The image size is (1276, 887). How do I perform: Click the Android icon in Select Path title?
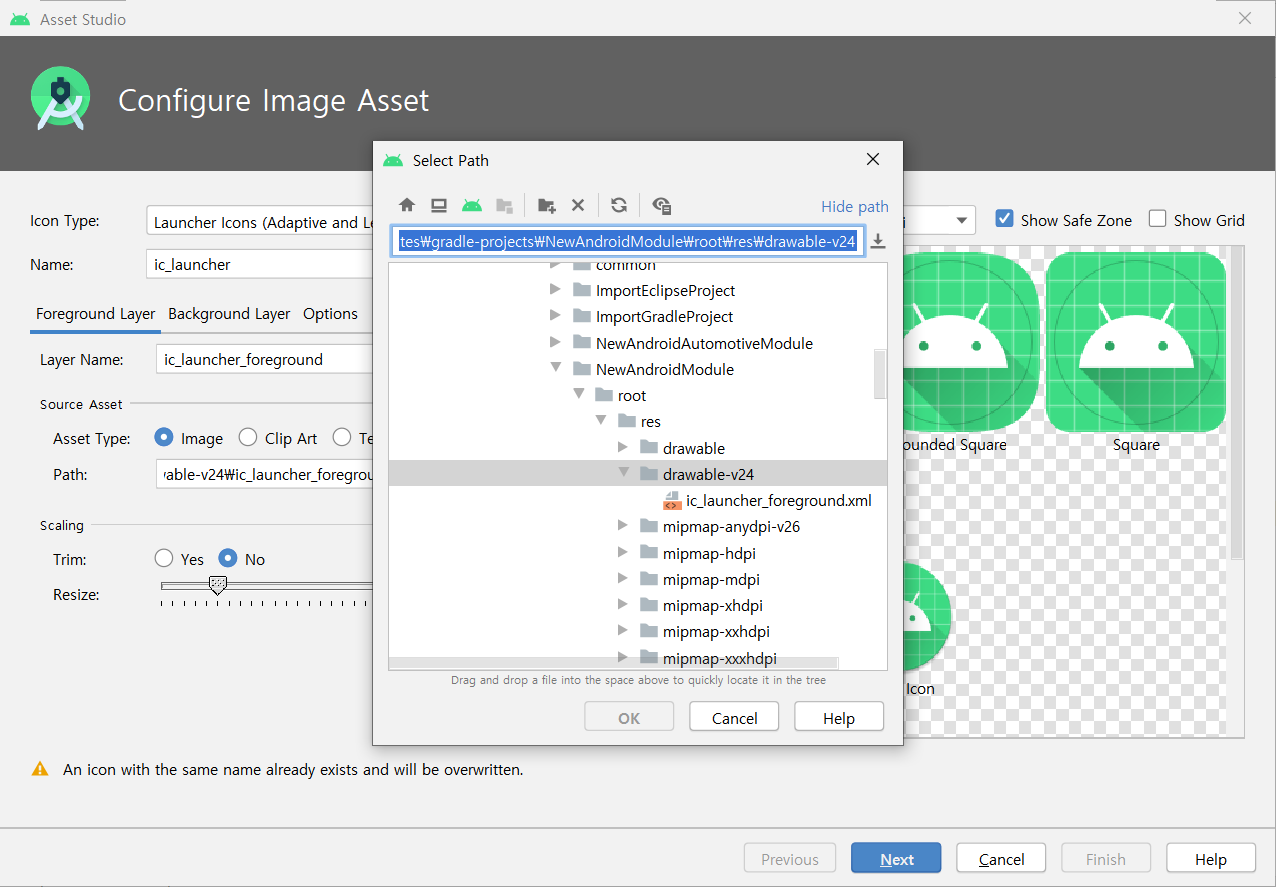pyautogui.click(x=393, y=160)
